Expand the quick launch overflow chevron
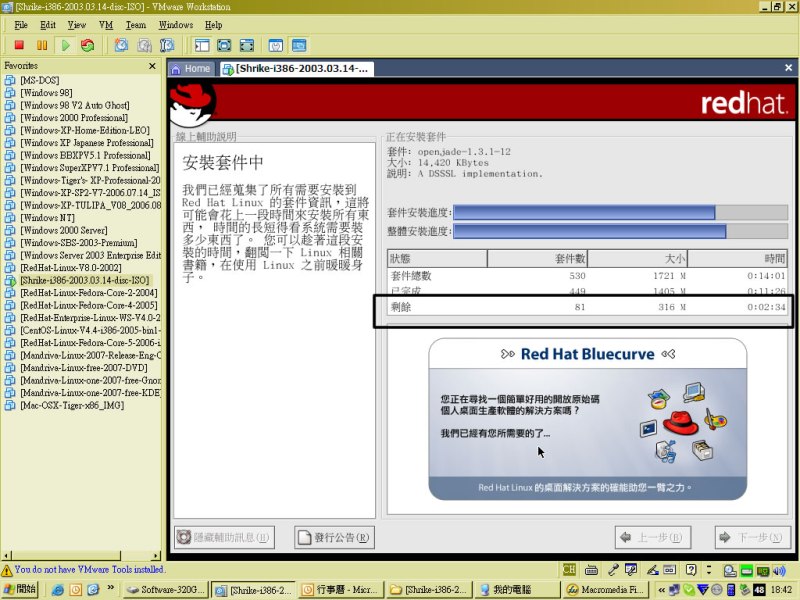Viewport: 800px width, 600px height. click(110, 588)
